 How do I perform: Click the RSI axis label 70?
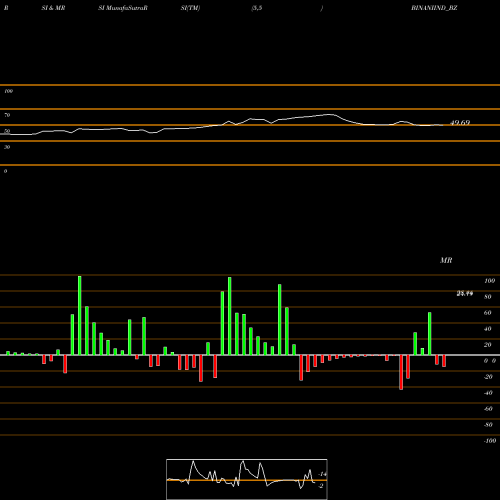[x=7, y=115]
